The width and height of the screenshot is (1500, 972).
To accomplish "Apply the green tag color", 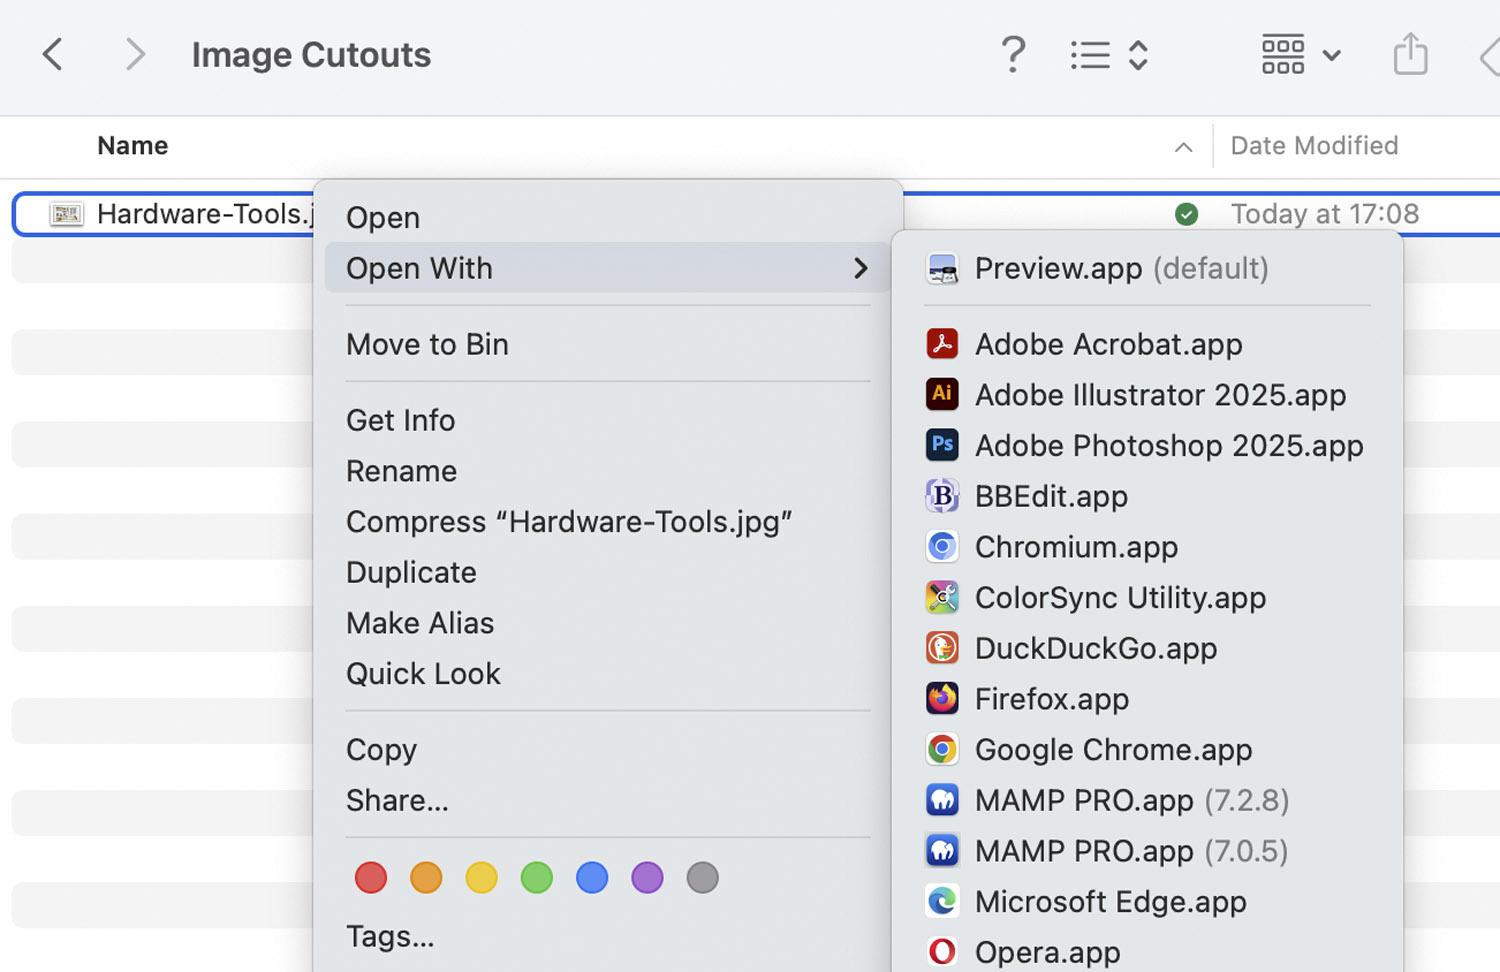I will point(537,878).
